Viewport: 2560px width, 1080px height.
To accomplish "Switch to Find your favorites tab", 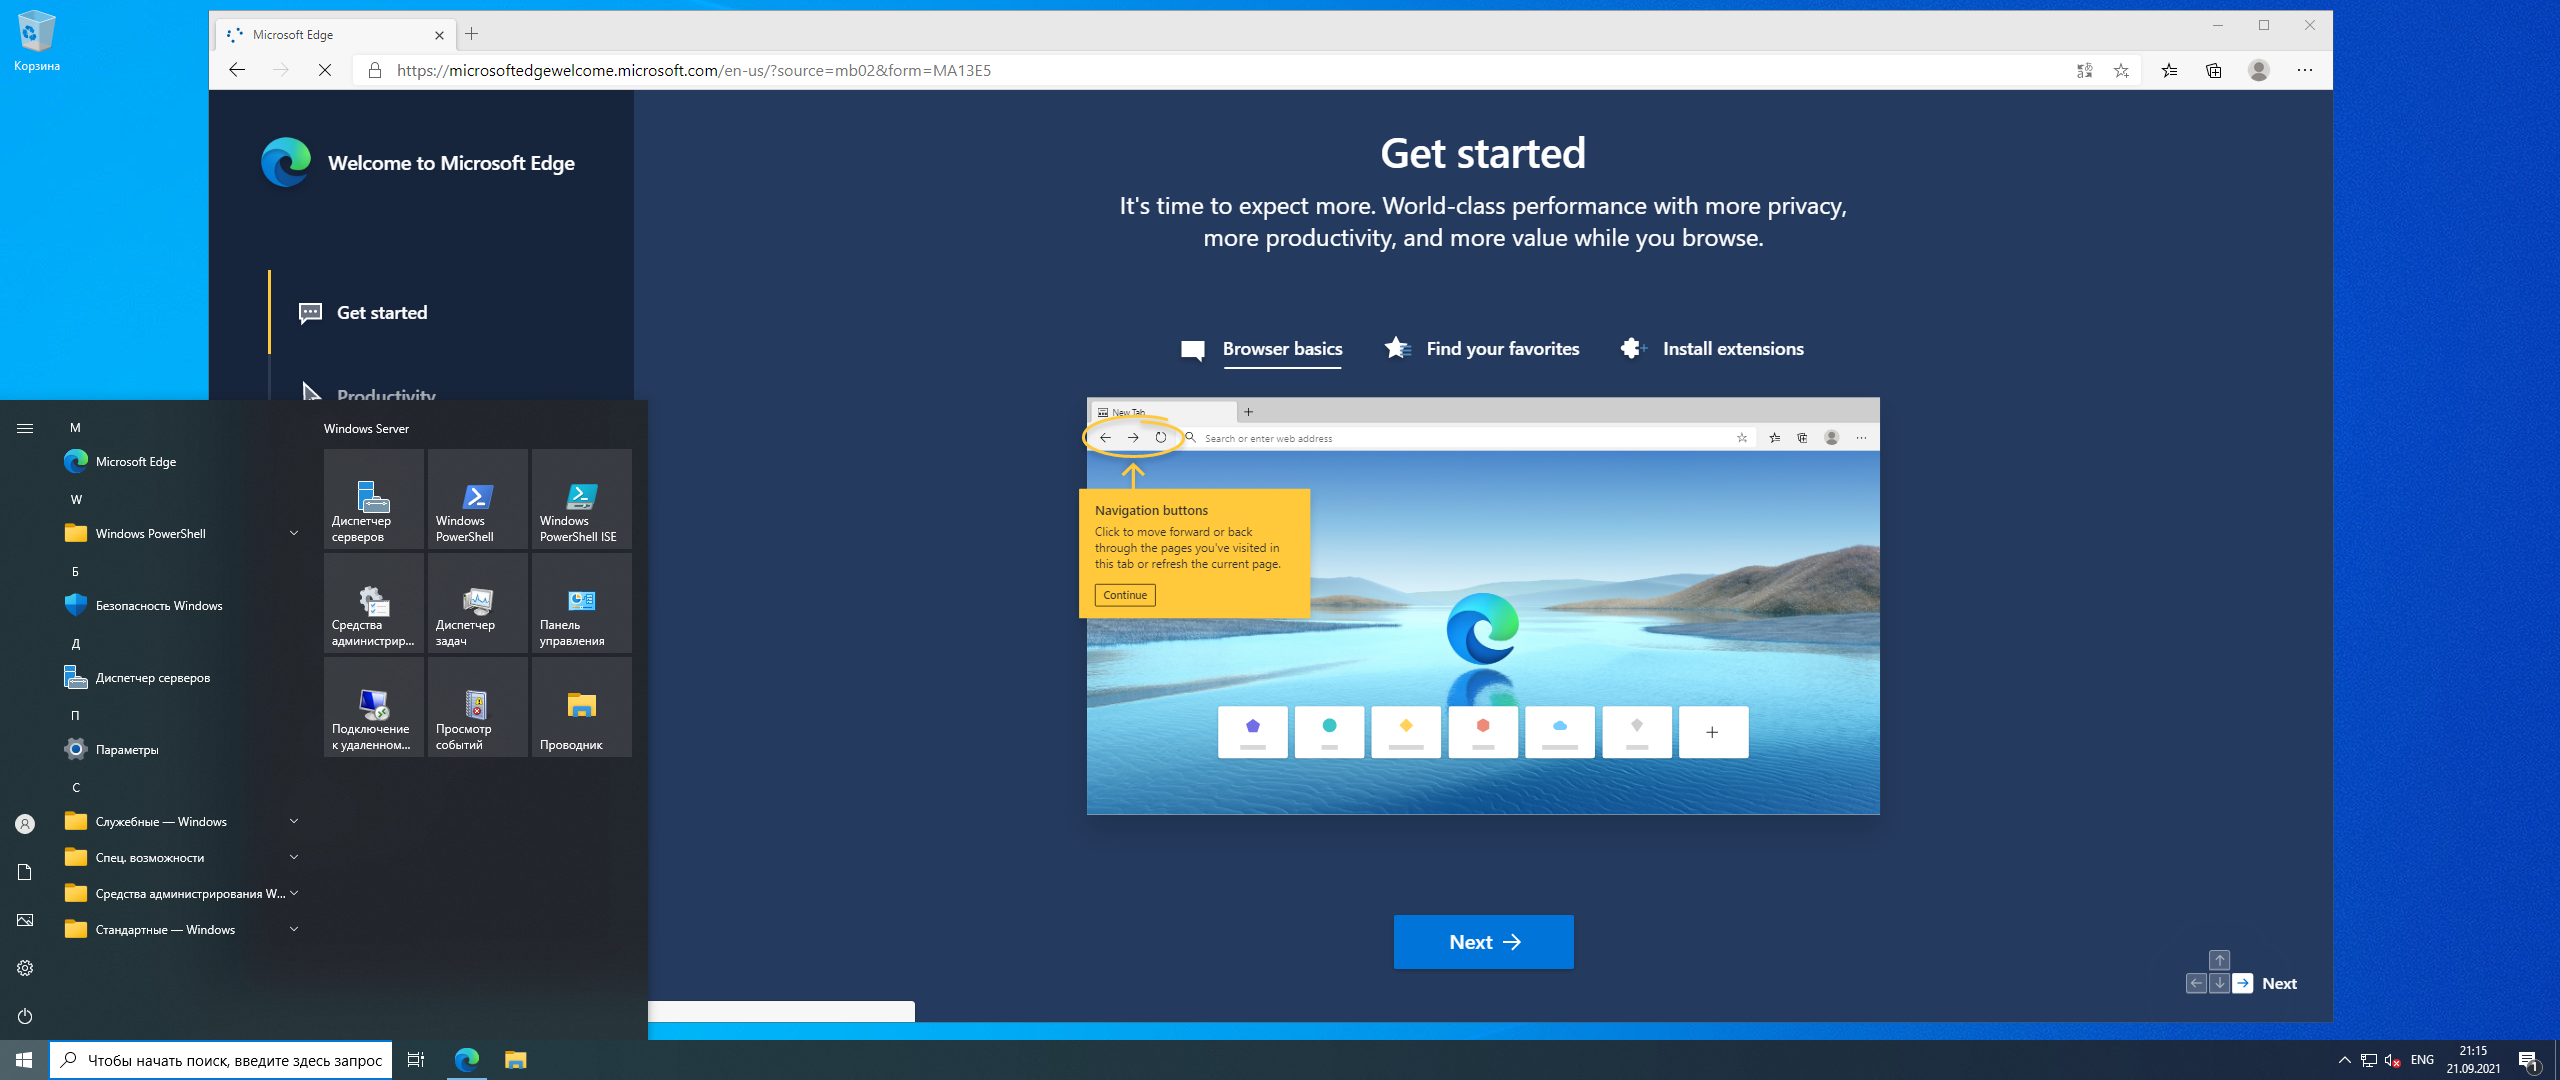I will (1482, 349).
